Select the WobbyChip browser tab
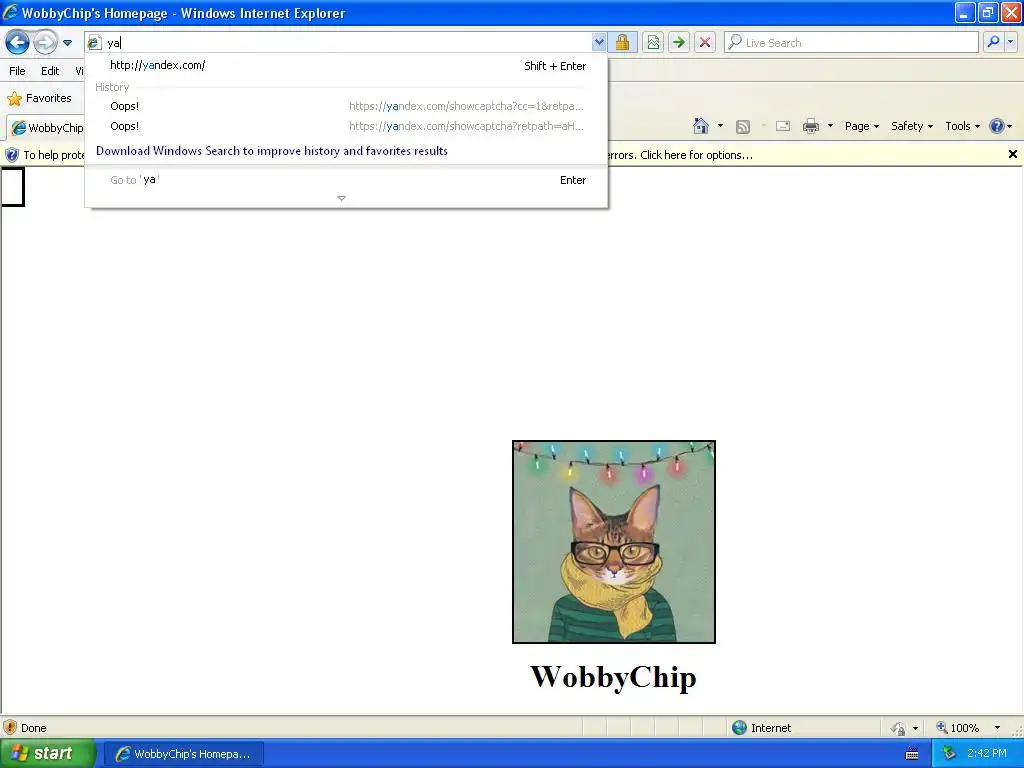1024x768 pixels. click(46, 127)
